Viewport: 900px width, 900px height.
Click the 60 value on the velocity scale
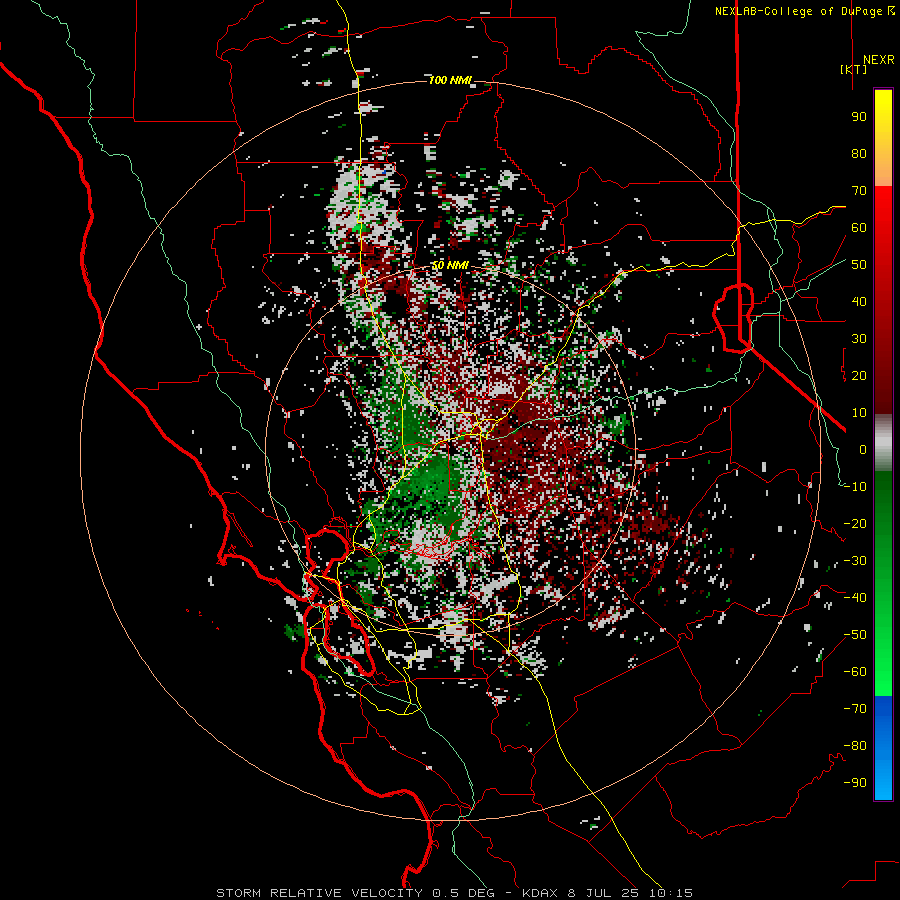[x=859, y=227]
